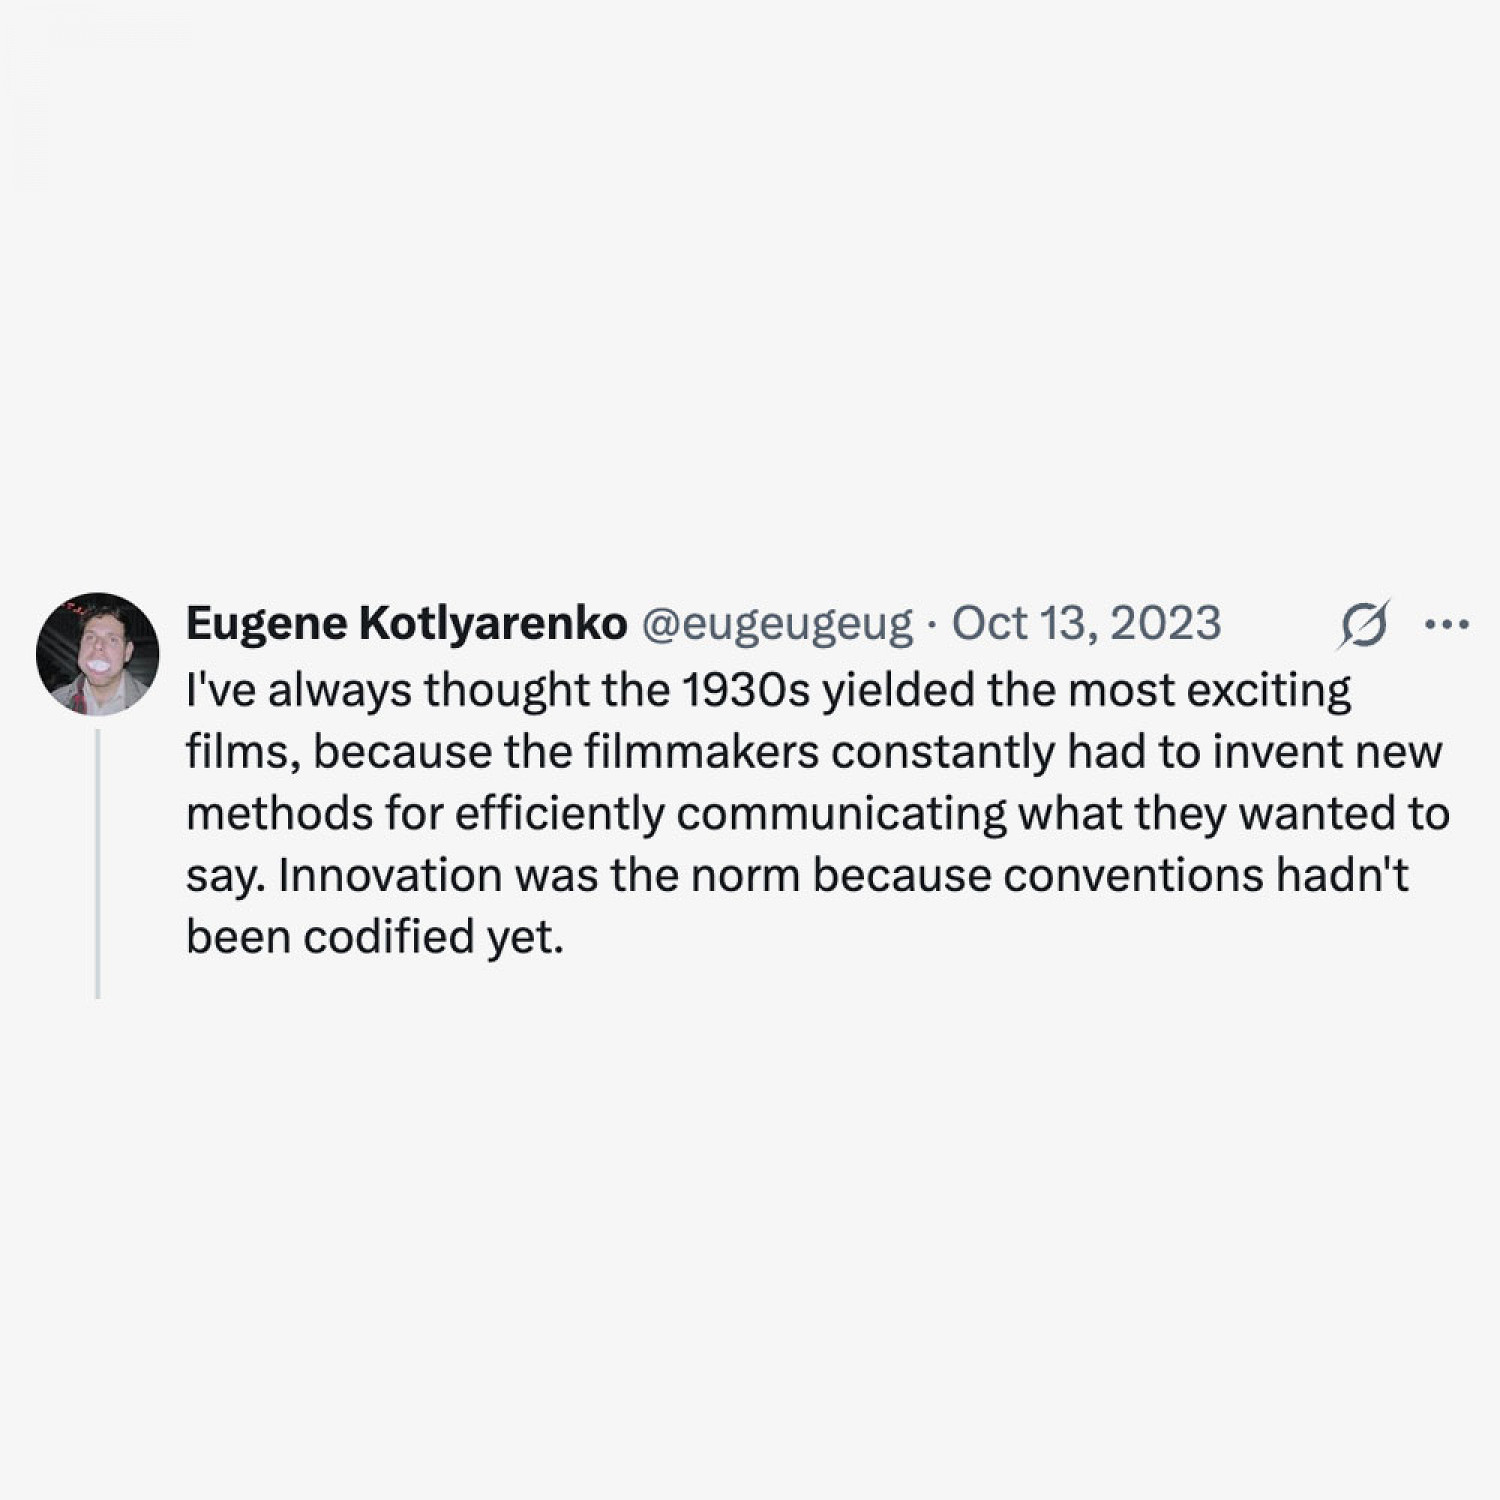The height and width of the screenshot is (1500, 1500).
Task: Click the Oct 13, 2023 timestamp
Action: click(x=1086, y=623)
